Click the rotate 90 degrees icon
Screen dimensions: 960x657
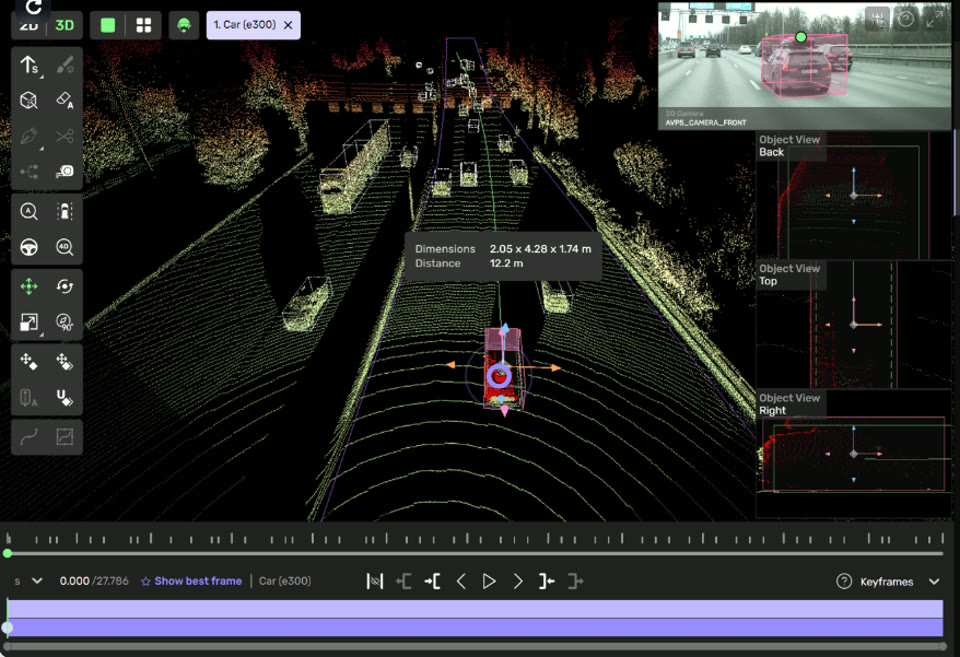(66, 322)
